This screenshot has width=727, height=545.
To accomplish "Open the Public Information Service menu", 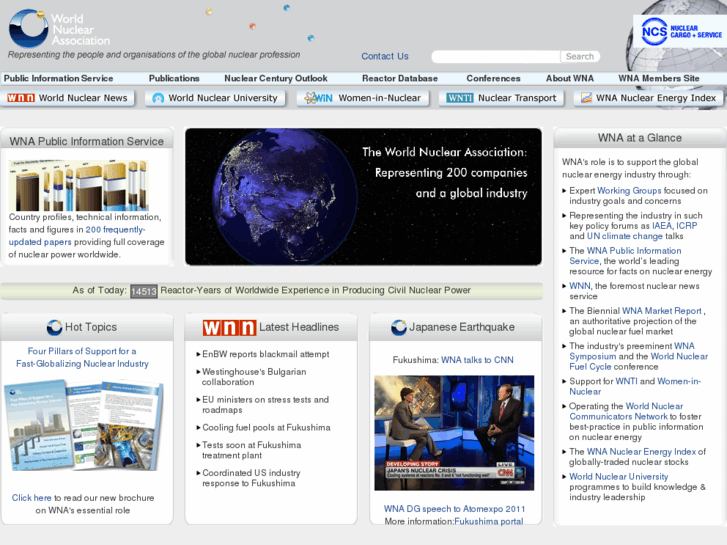I will tap(58, 78).
